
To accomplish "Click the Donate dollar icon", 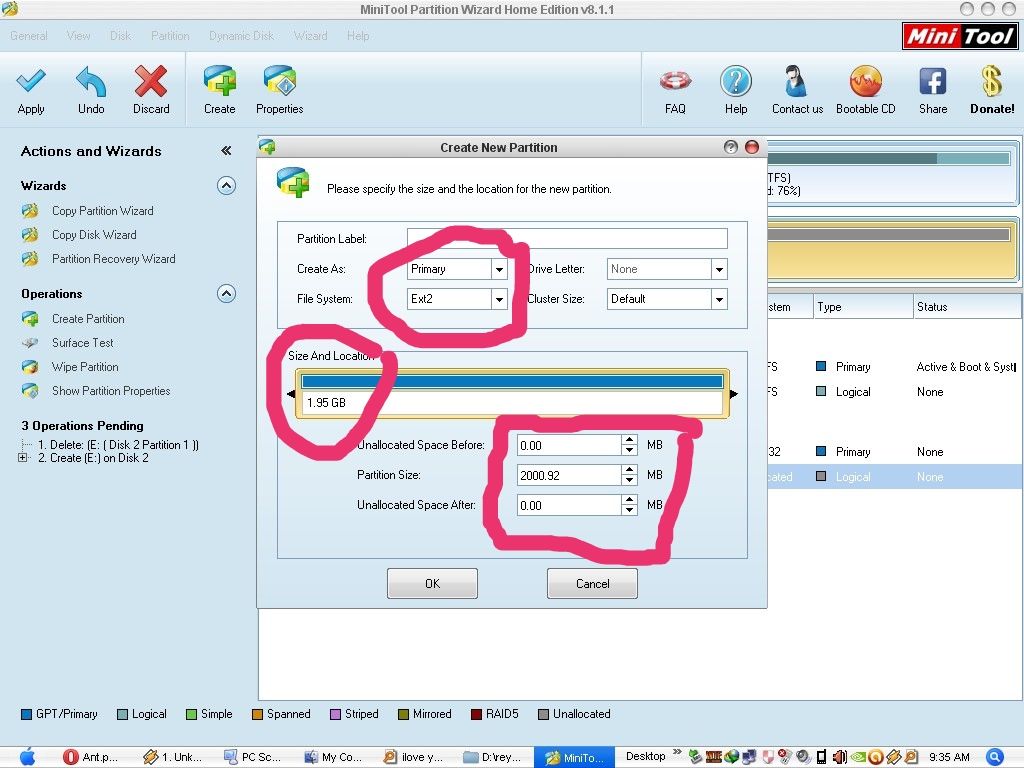I will coord(991,83).
